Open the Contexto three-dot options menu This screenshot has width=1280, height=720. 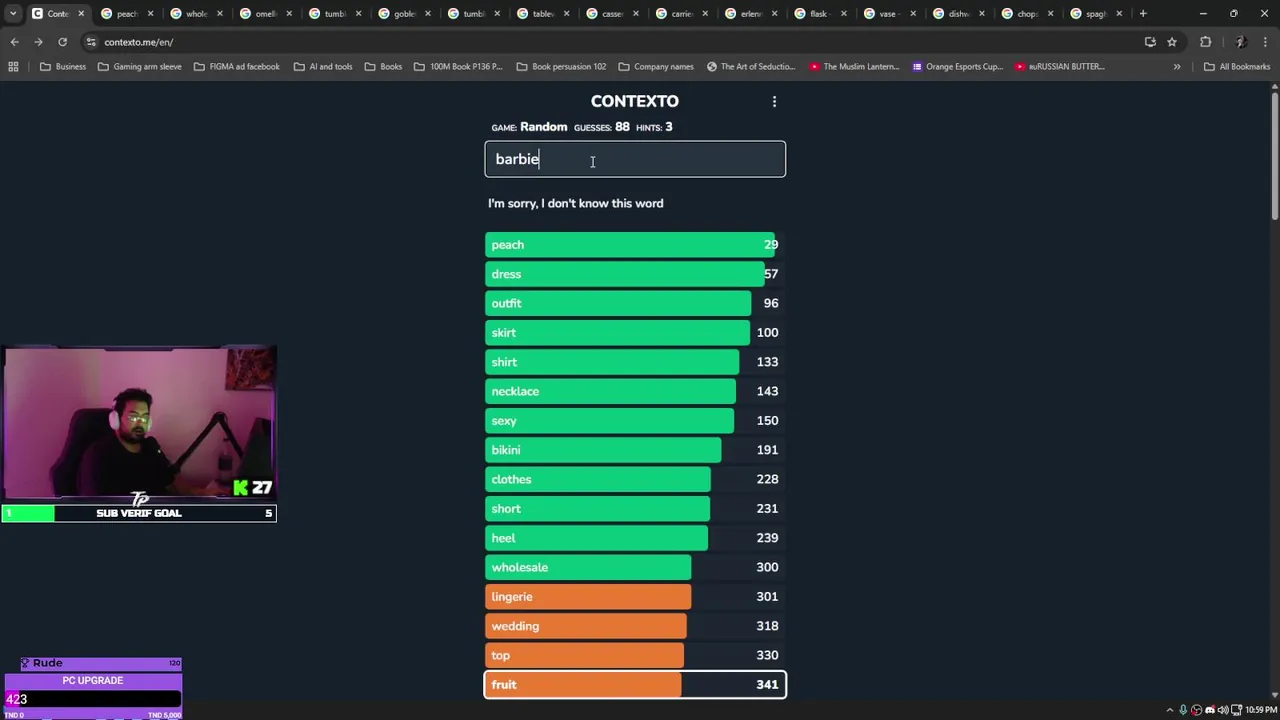[x=774, y=101]
